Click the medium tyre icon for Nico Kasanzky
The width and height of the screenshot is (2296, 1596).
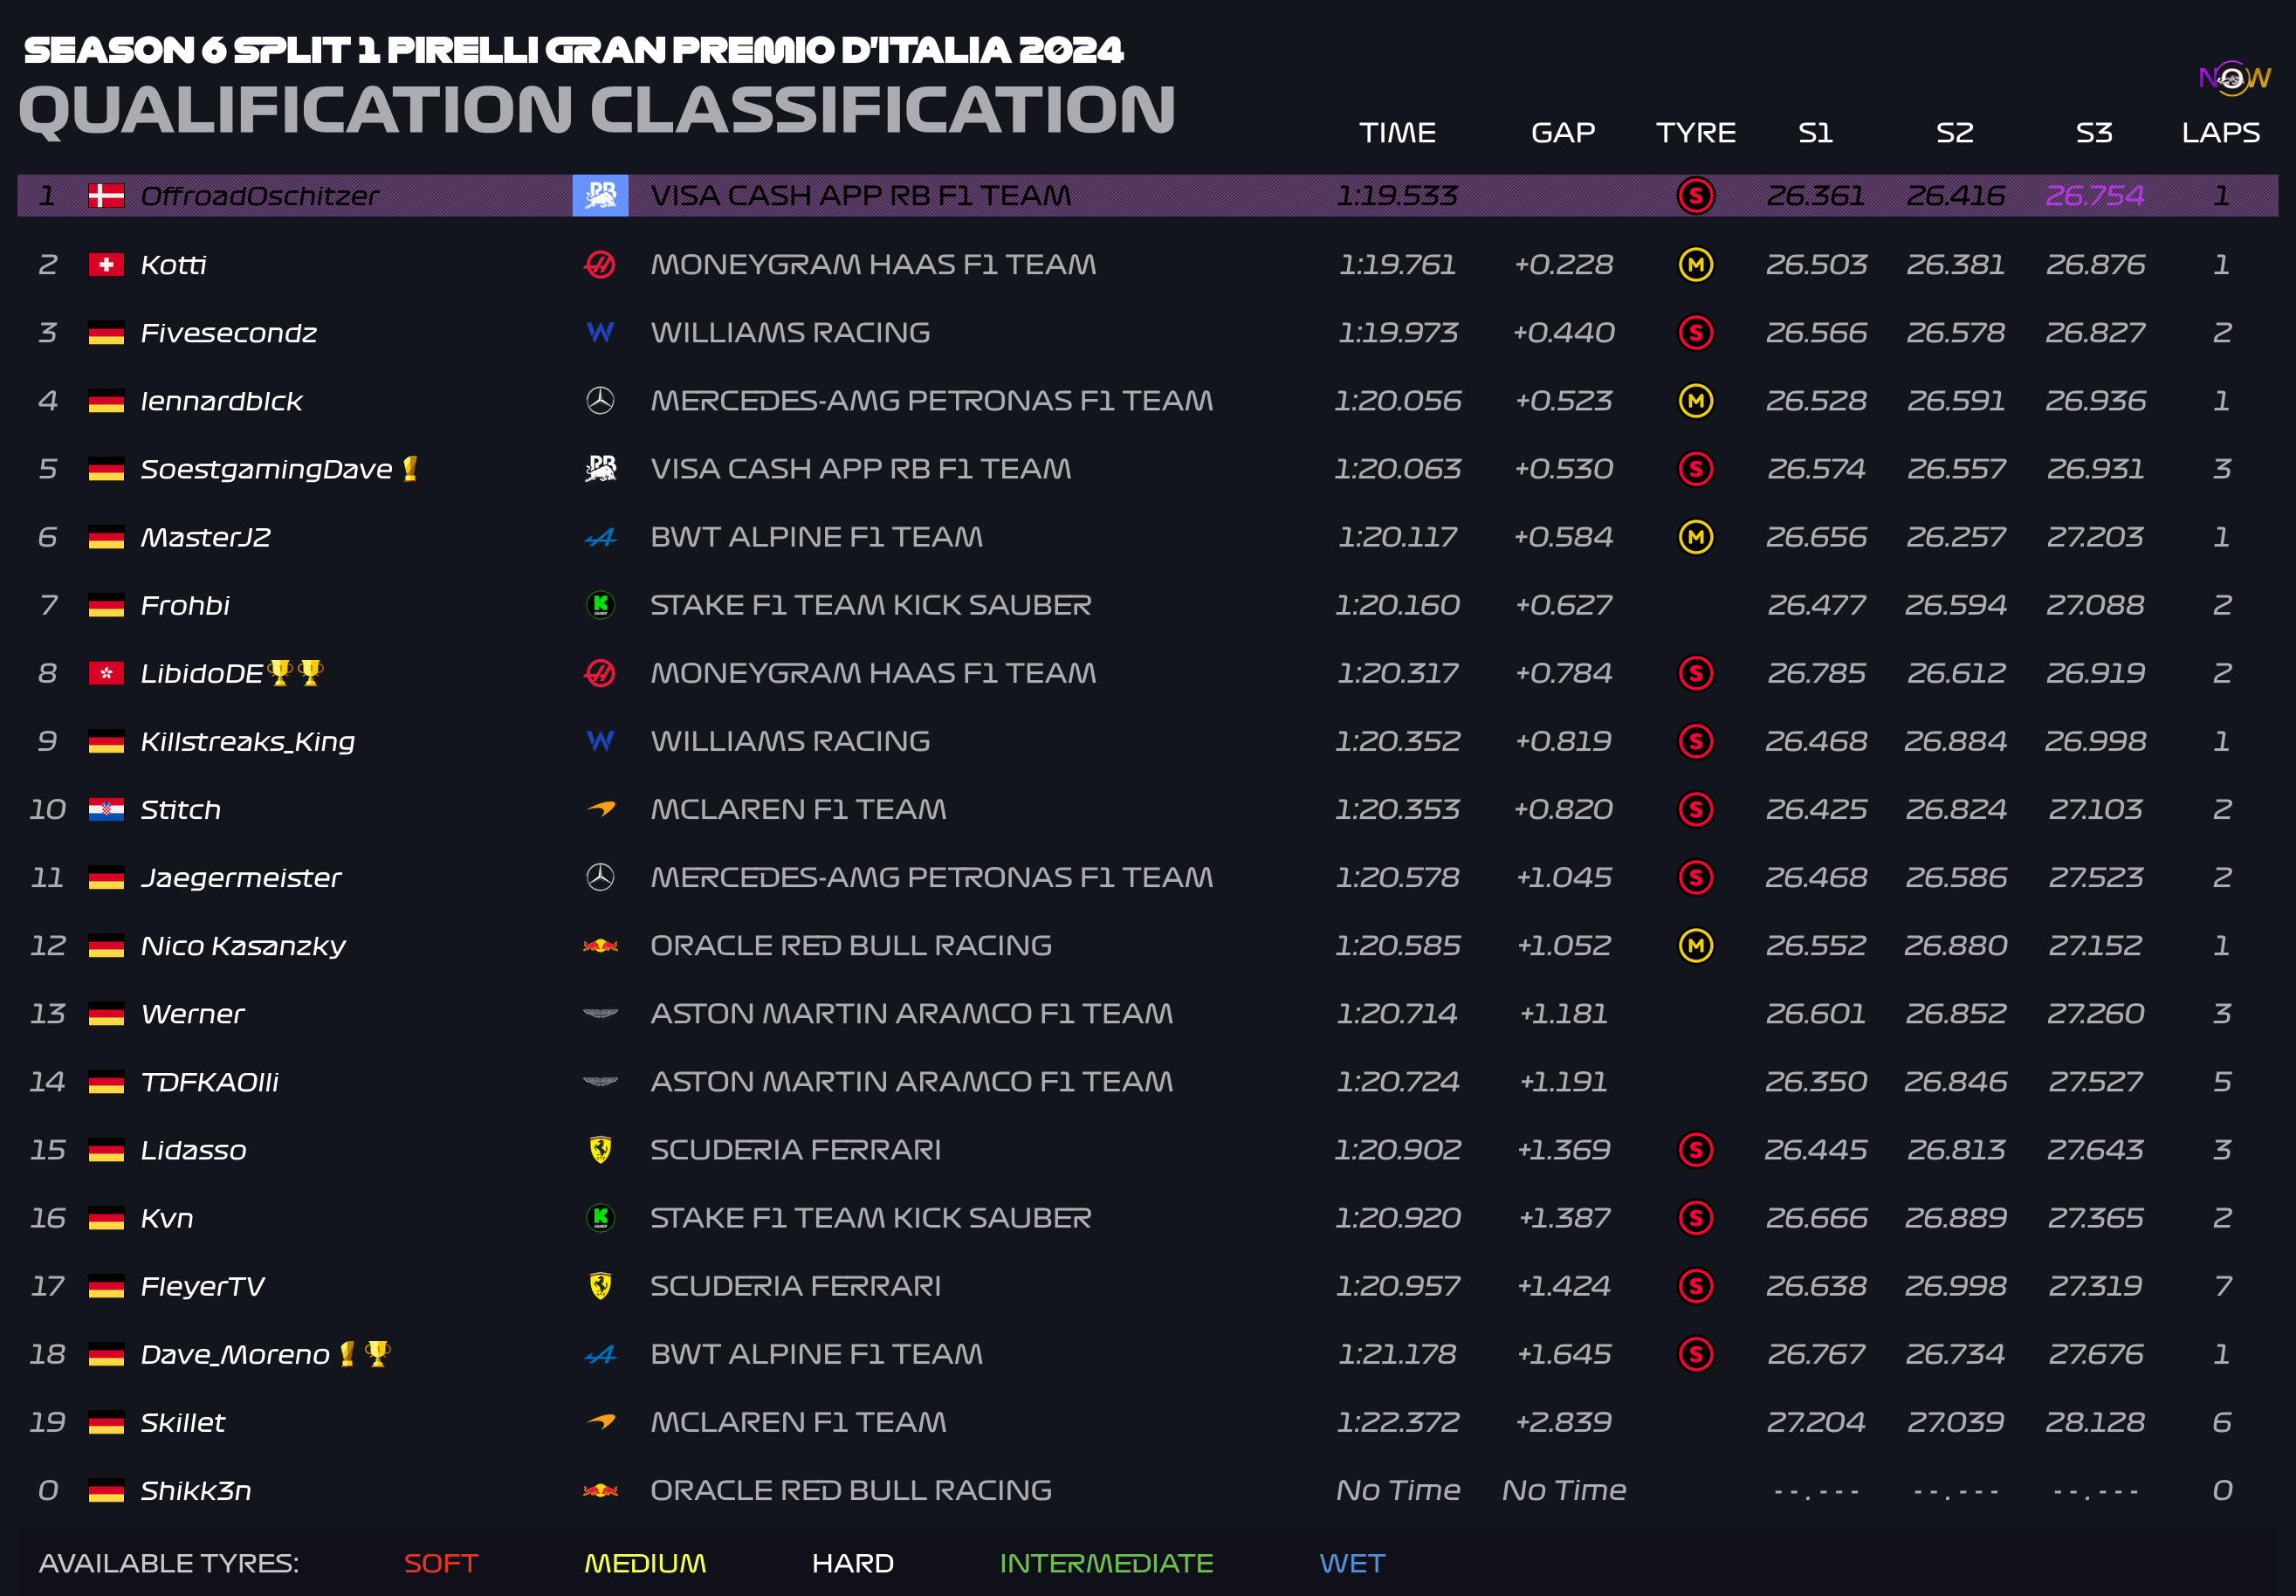coord(1695,946)
